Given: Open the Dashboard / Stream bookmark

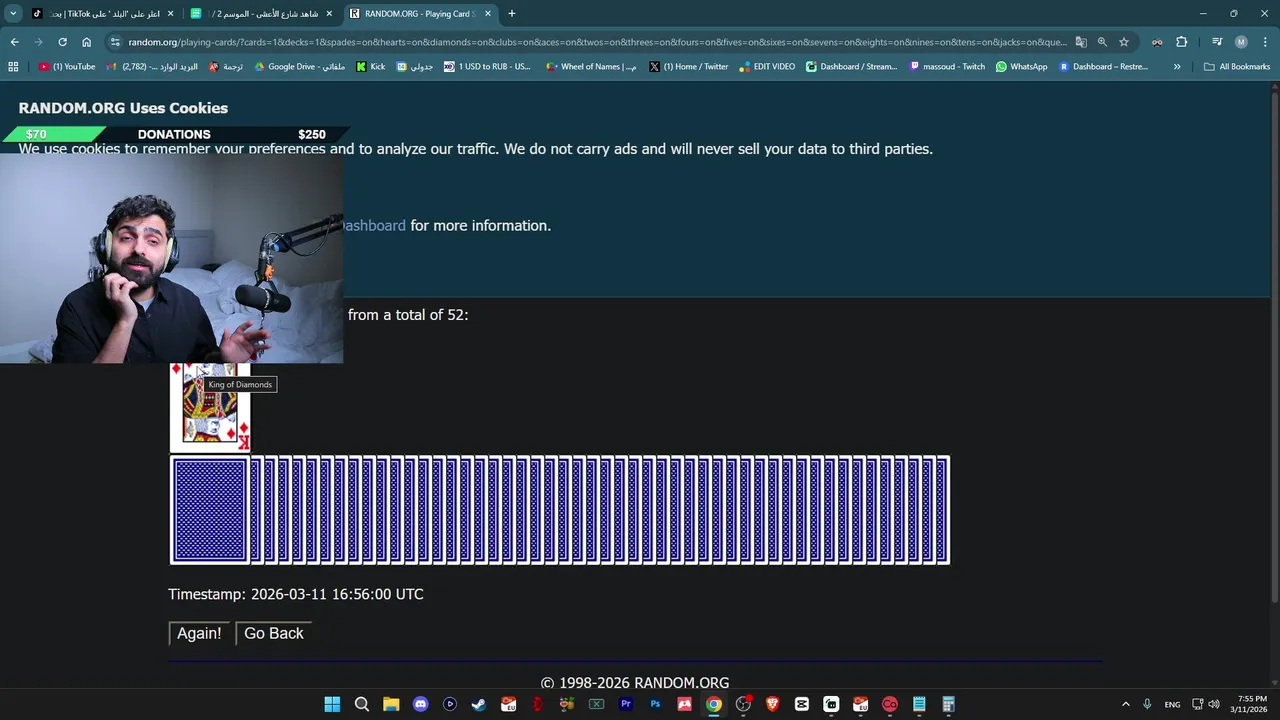Looking at the screenshot, I should click(x=852, y=67).
